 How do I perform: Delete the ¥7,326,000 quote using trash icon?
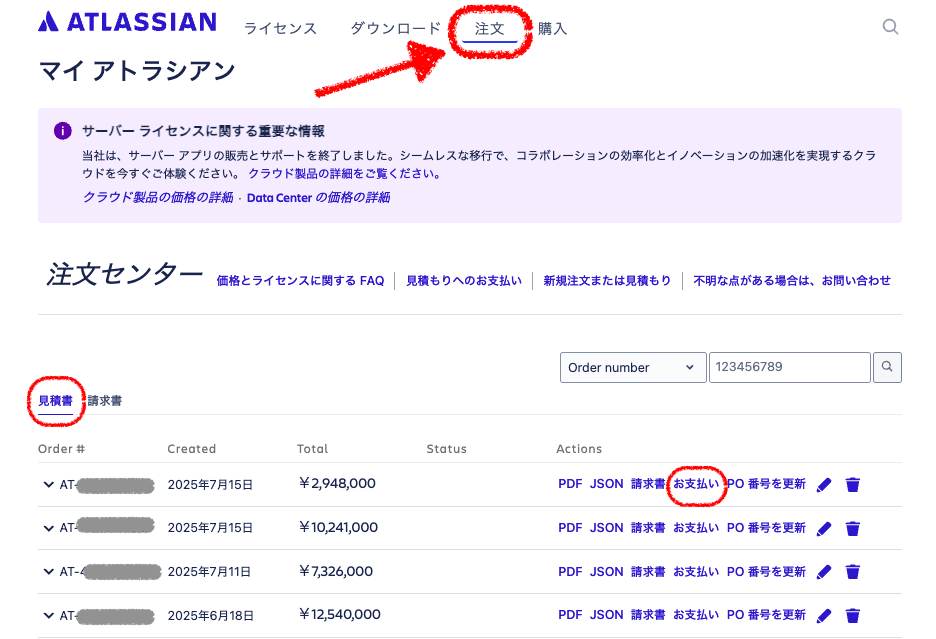(x=853, y=572)
